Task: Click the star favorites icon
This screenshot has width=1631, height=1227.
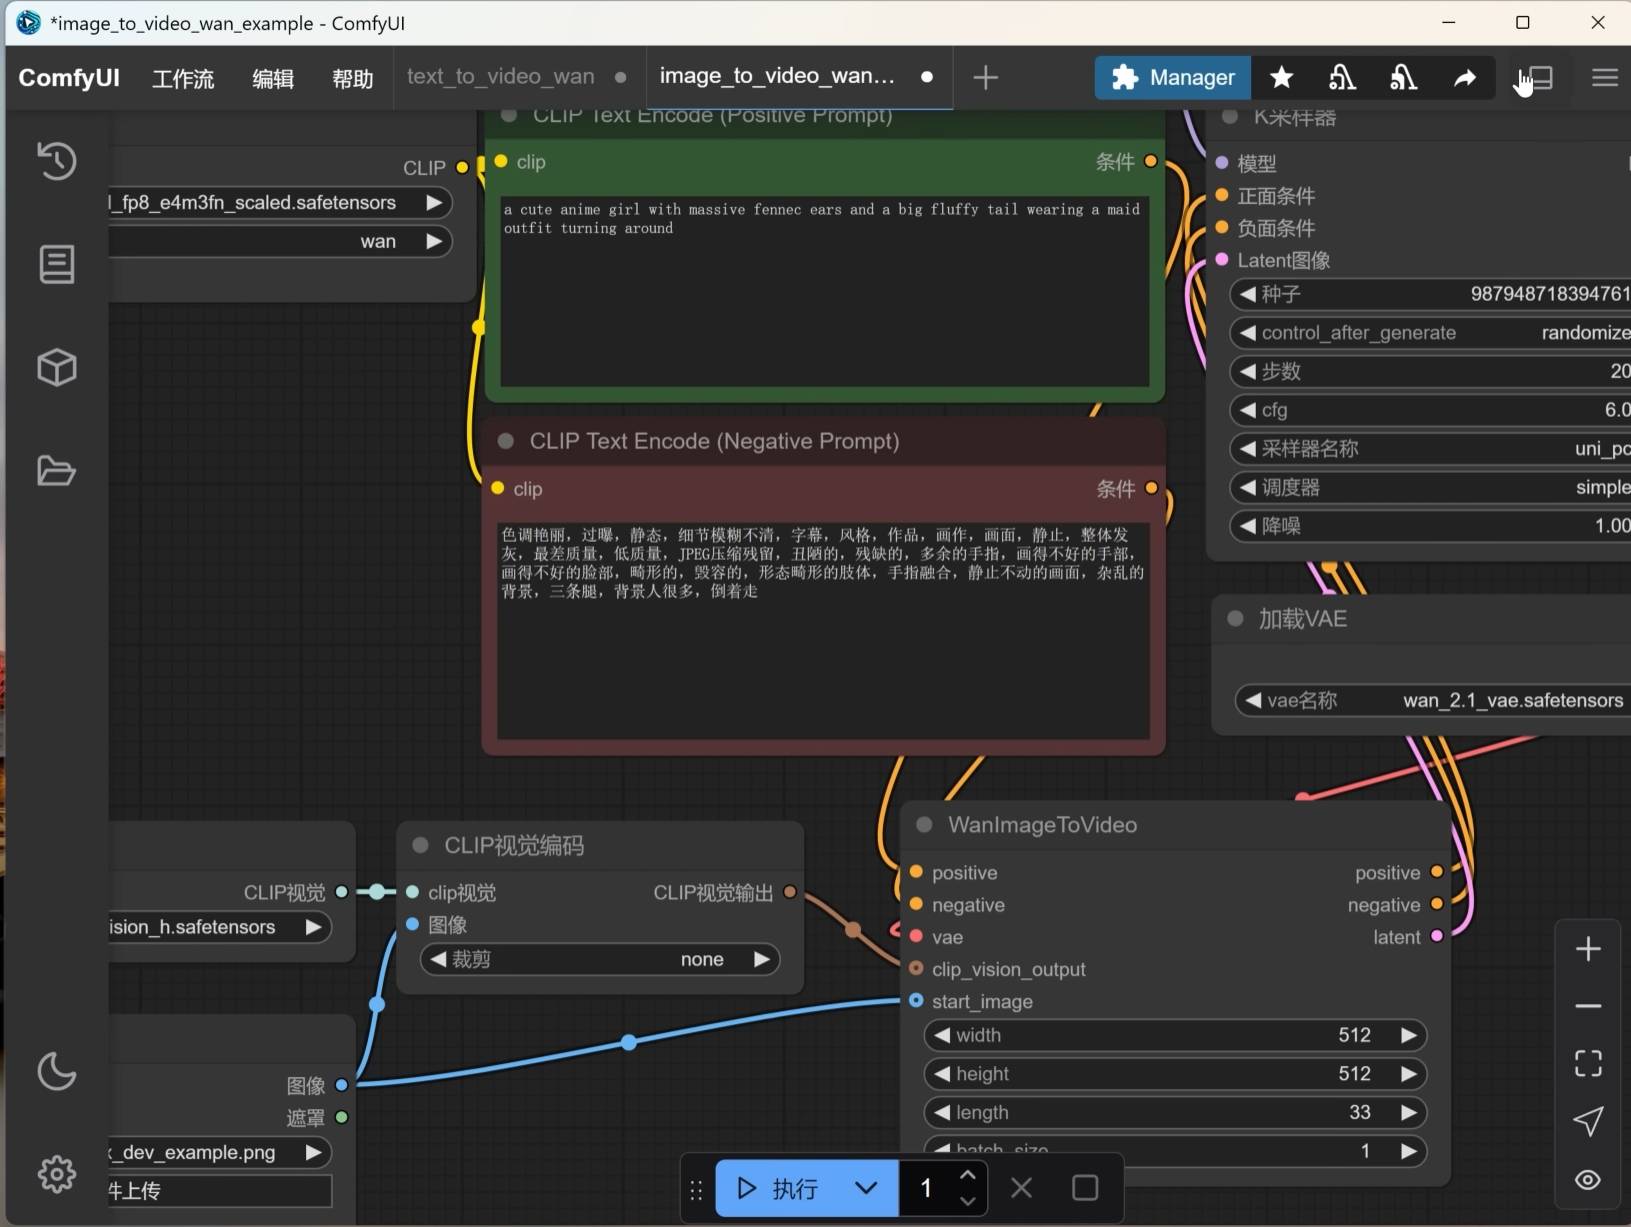Action: pyautogui.click(x=1281, y=77)
